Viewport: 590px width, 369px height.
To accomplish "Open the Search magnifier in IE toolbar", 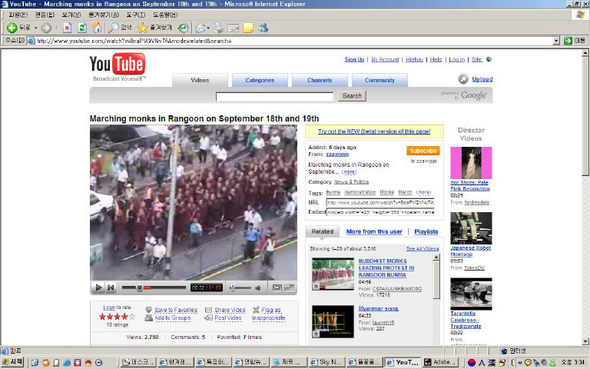I will (x=113, y=27).
